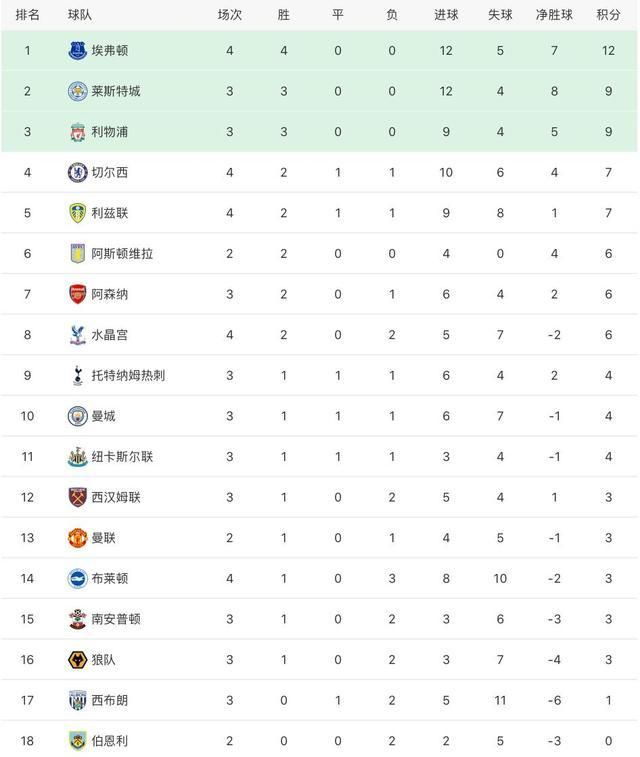The height and width of the screenshot is (757, 640).
Task: Select the 进球 column header
Action: [446, 15]
